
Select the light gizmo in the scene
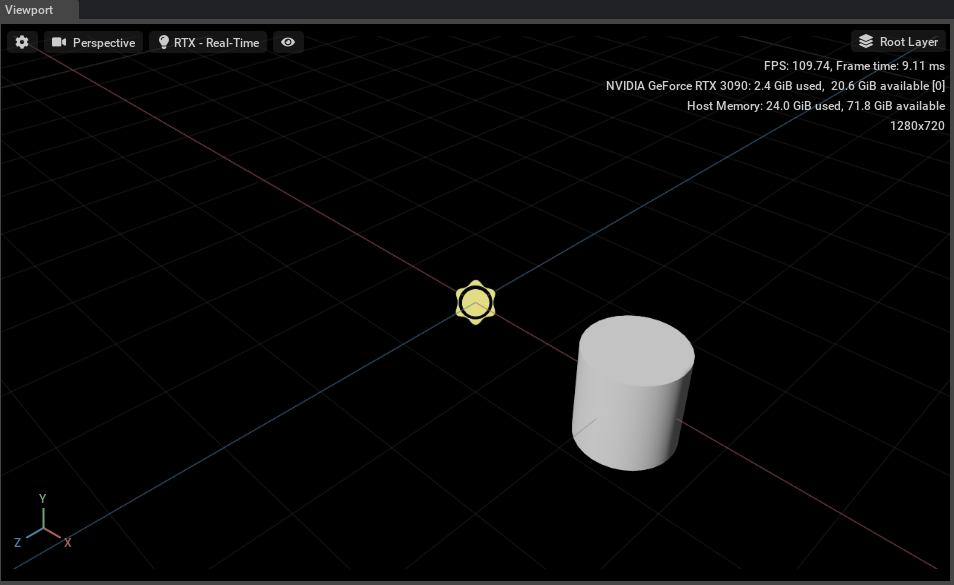[x=475, y=302]
